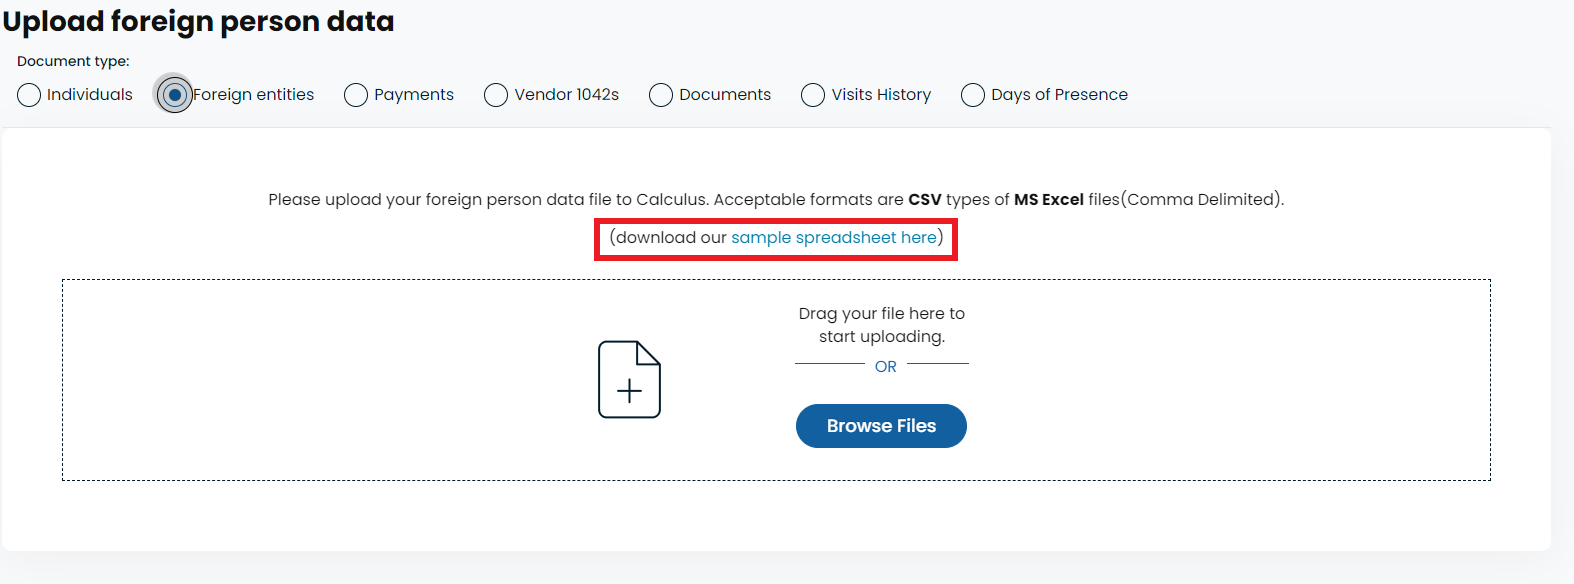This screenshot has height=584, width=1574.
Task: Click the 'Document type:' label
Action: (x=73, y=61)
